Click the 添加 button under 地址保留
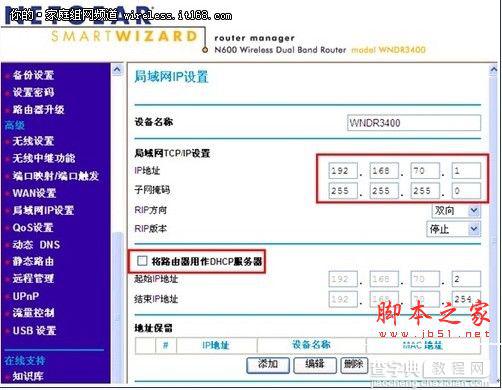Screen dimensions: 502x390 [268, 365]
